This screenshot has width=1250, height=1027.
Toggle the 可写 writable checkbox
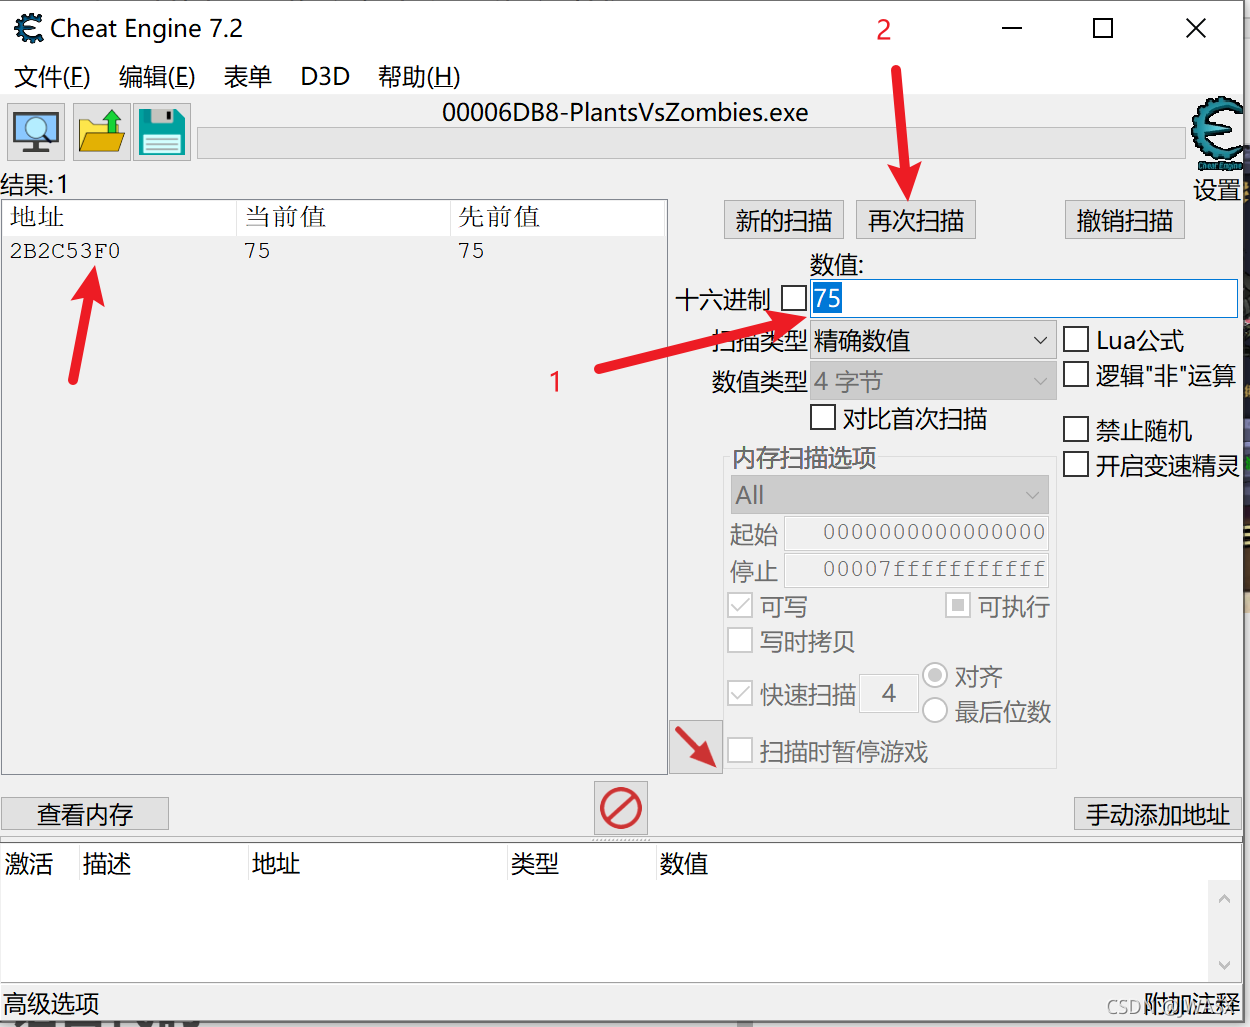point(740,605)
